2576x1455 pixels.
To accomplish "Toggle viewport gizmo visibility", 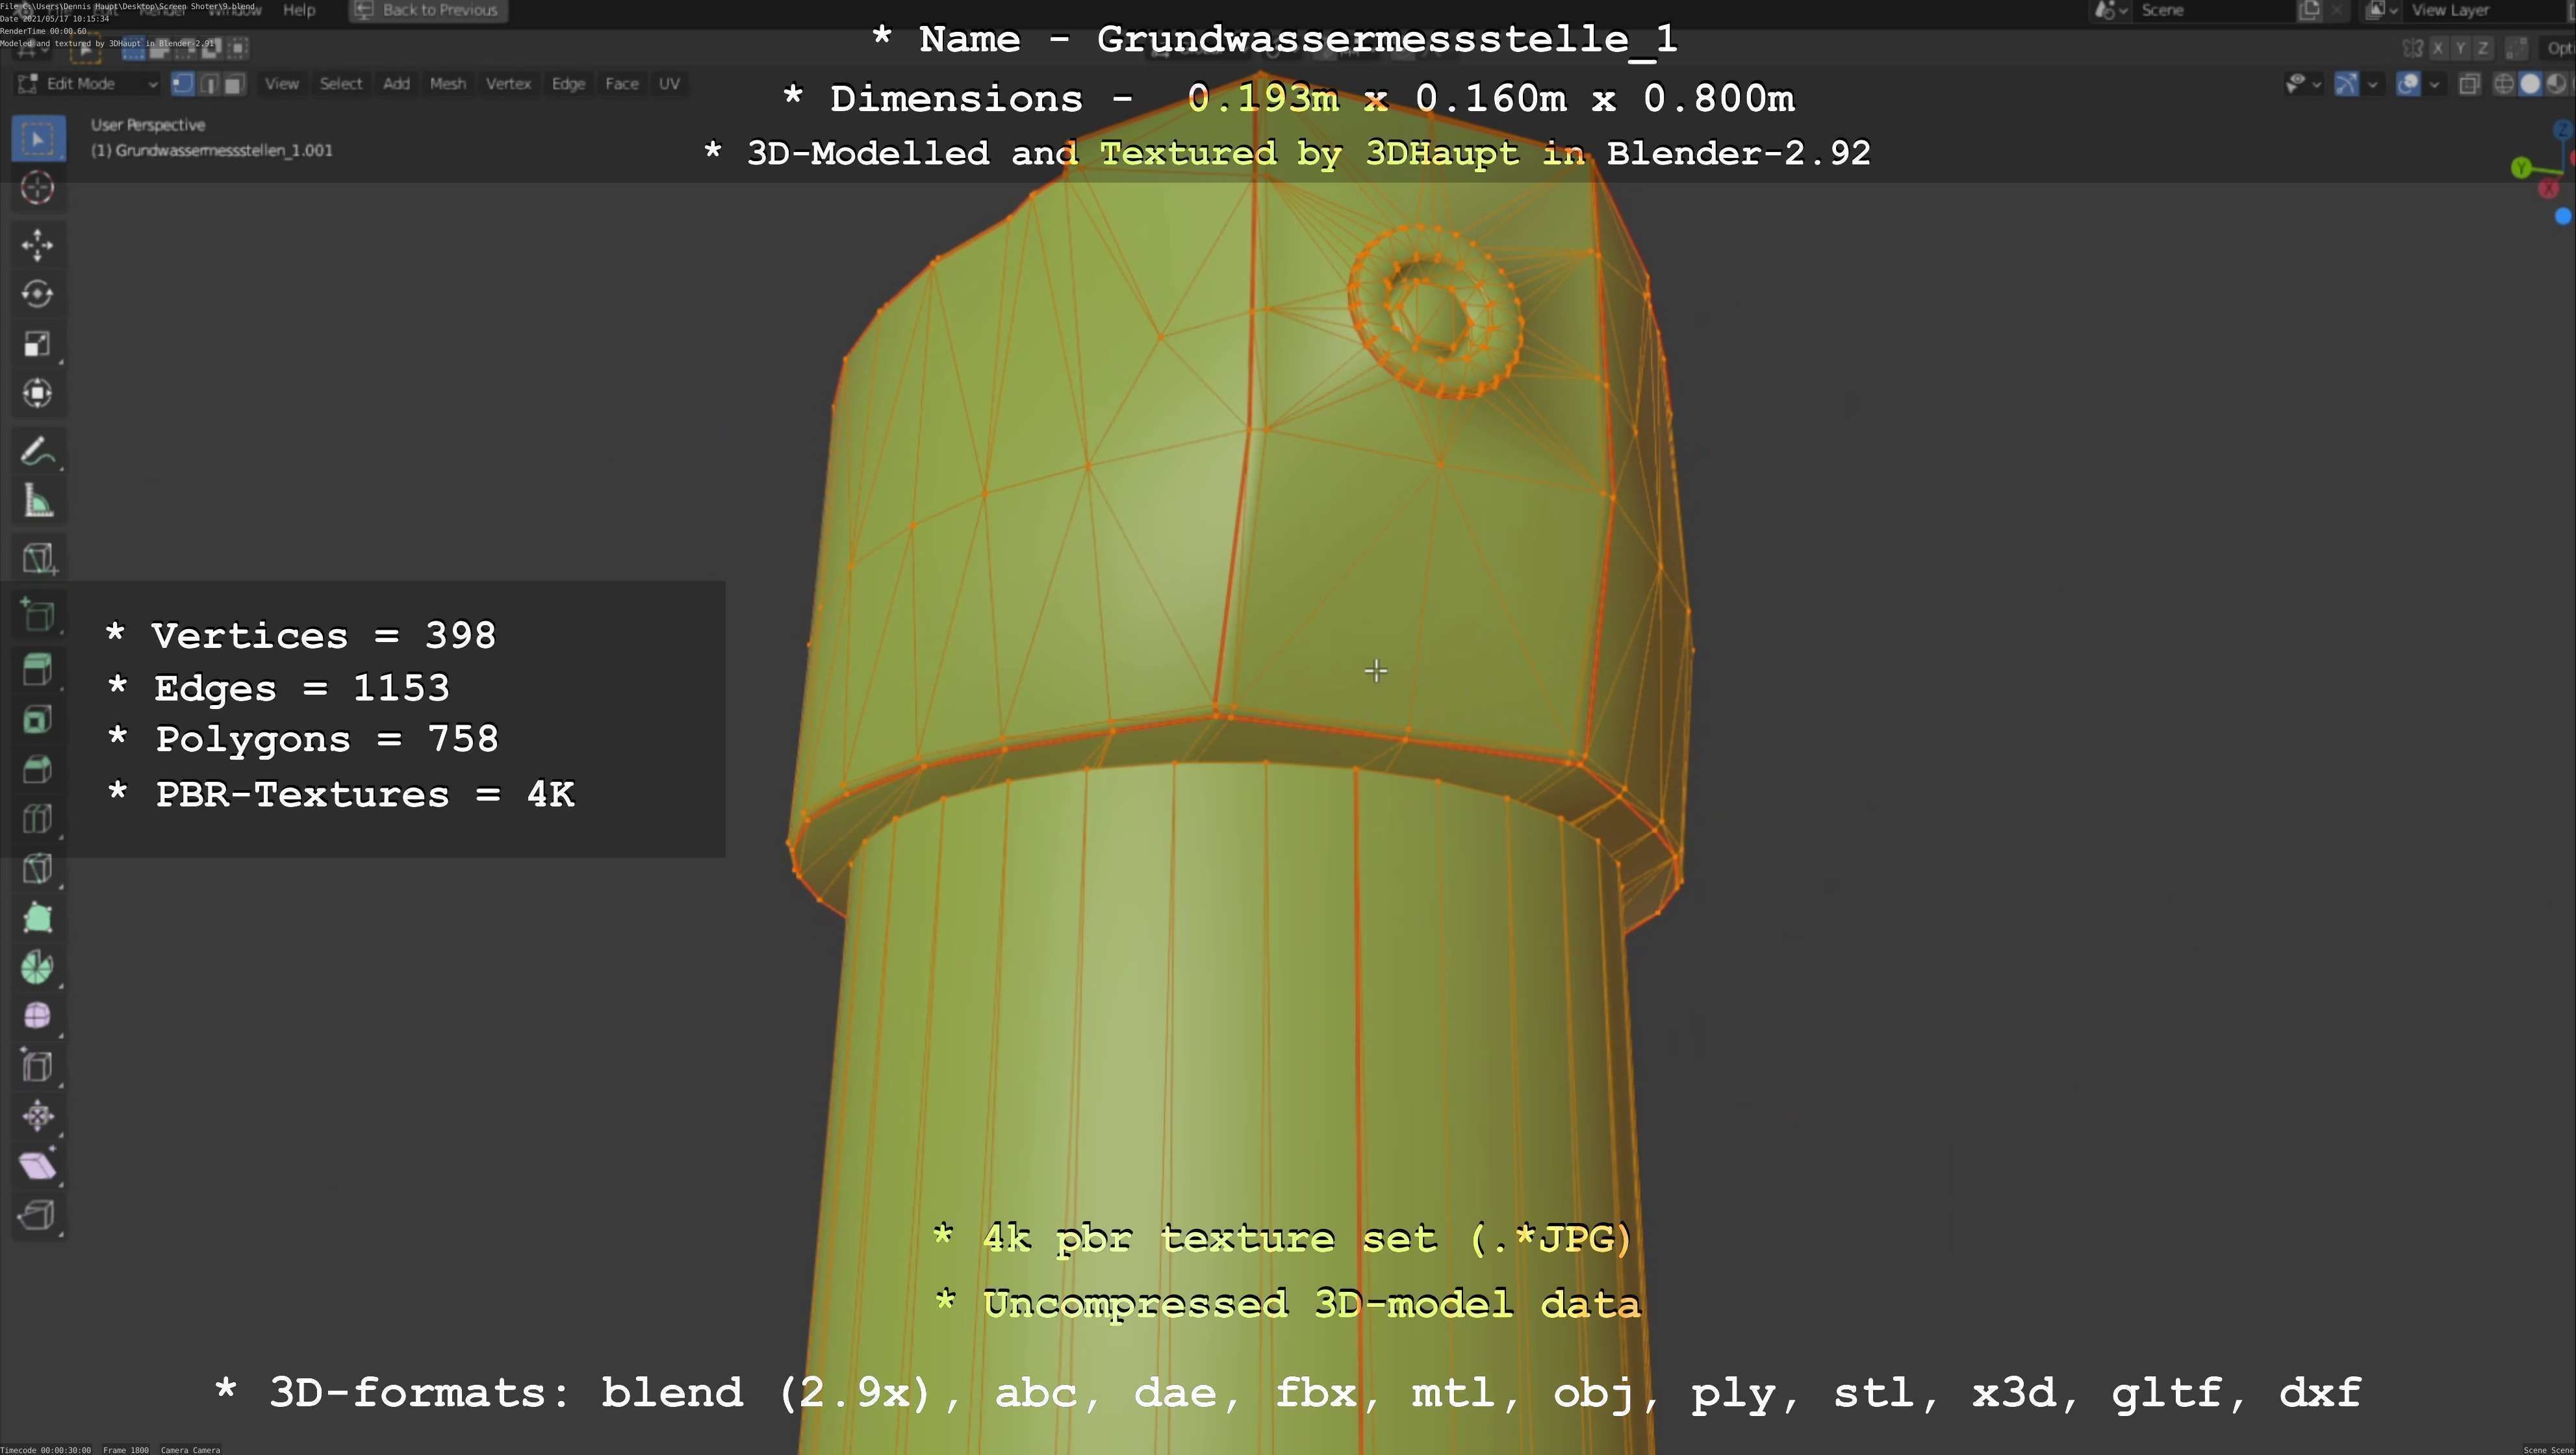I will pyautogui.click(x=2346, y=84).
